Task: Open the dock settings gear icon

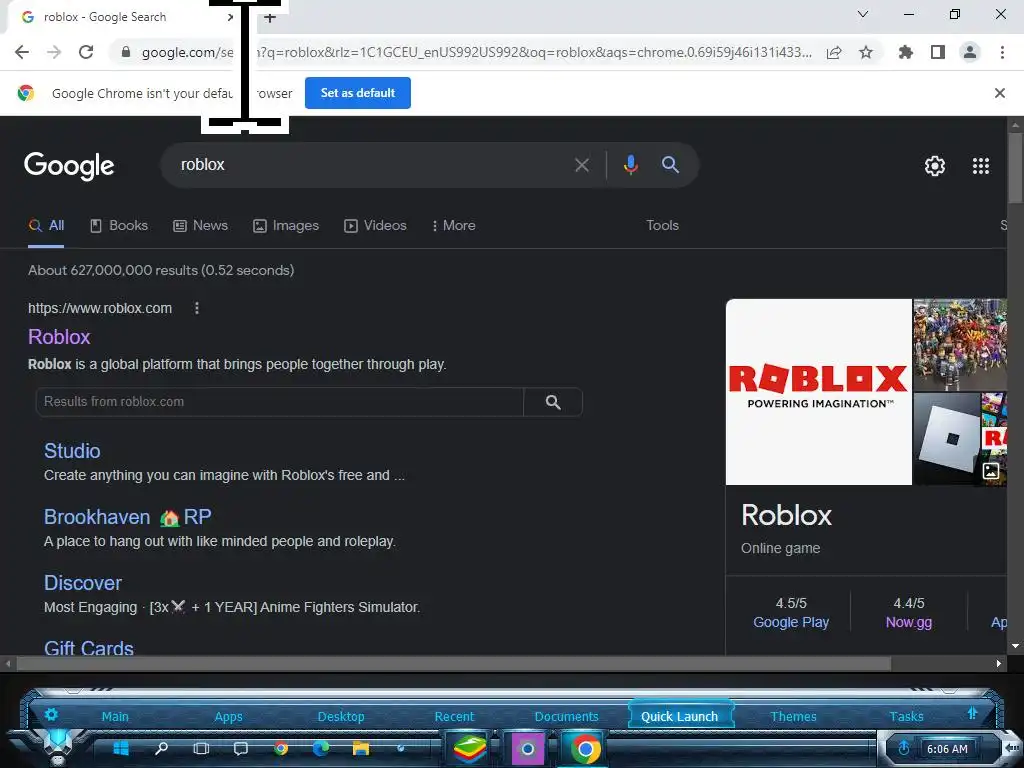Action: click(x=51, y=714)
